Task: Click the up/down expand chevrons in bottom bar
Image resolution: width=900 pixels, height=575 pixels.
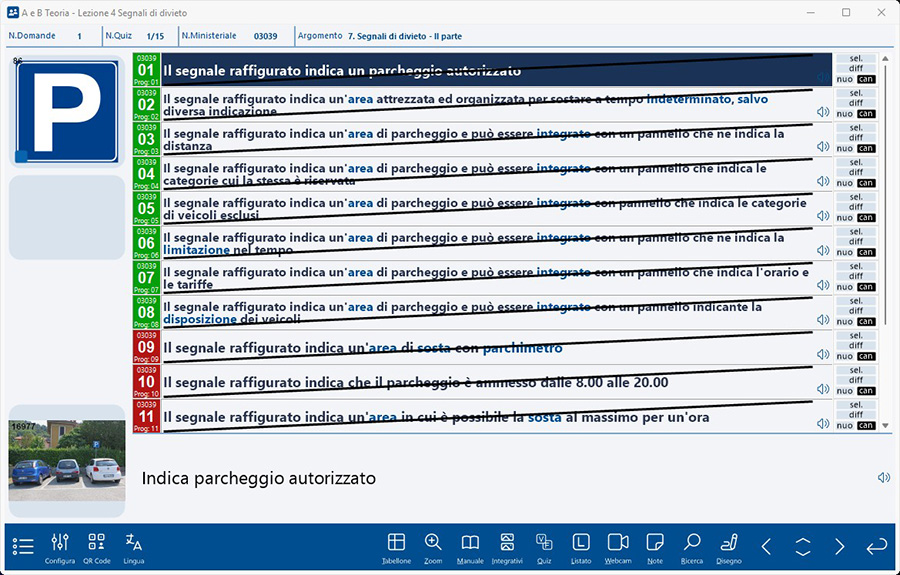Action: point(803,546)
